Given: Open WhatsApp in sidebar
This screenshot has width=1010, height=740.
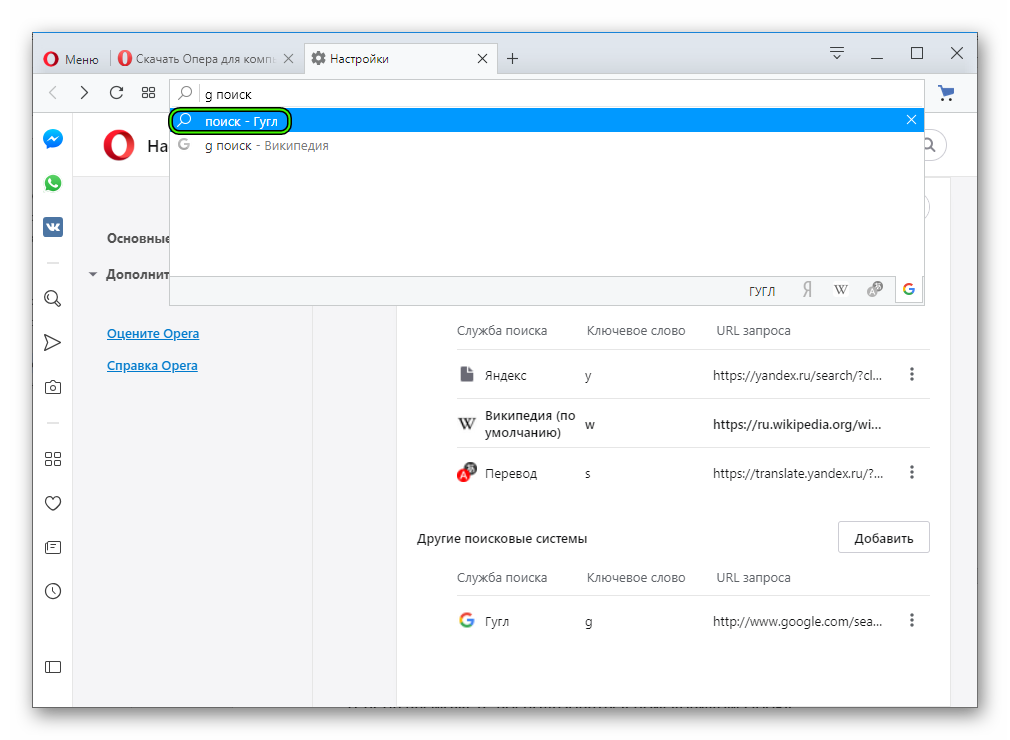Looking at the screenshot, I should point(53,183).
